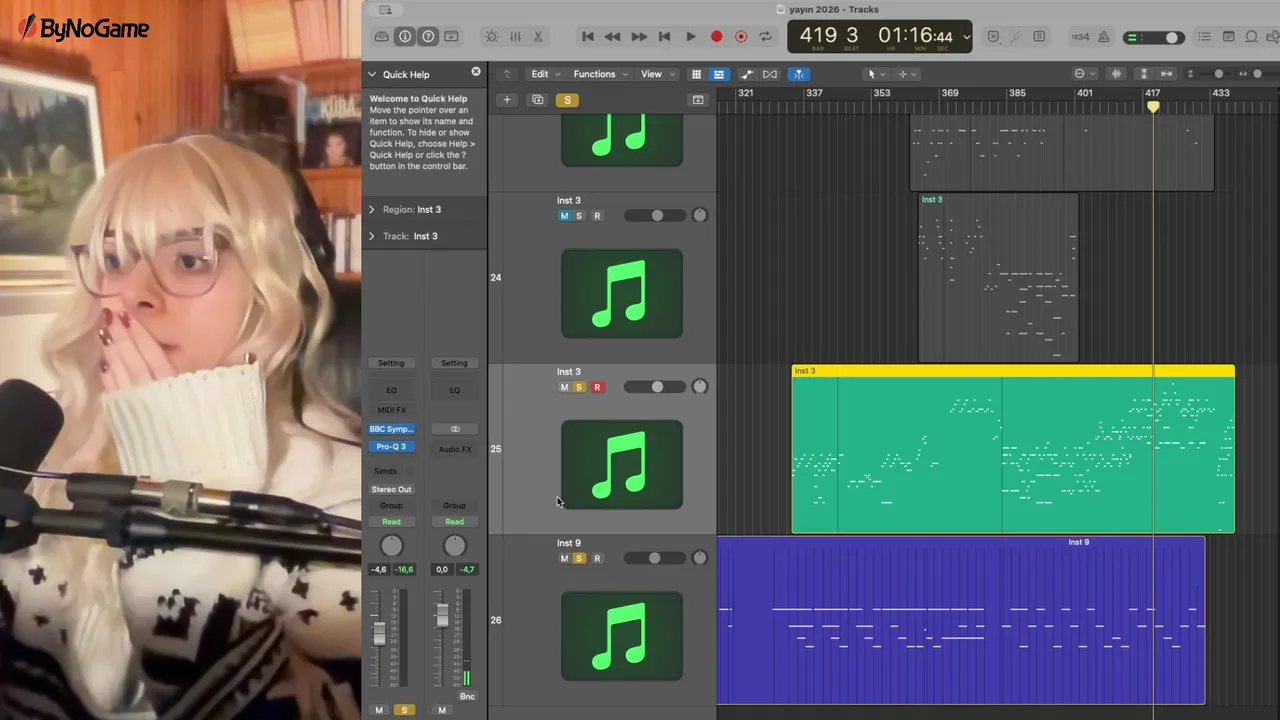Open the Note Pads button

click(1228, 37)
